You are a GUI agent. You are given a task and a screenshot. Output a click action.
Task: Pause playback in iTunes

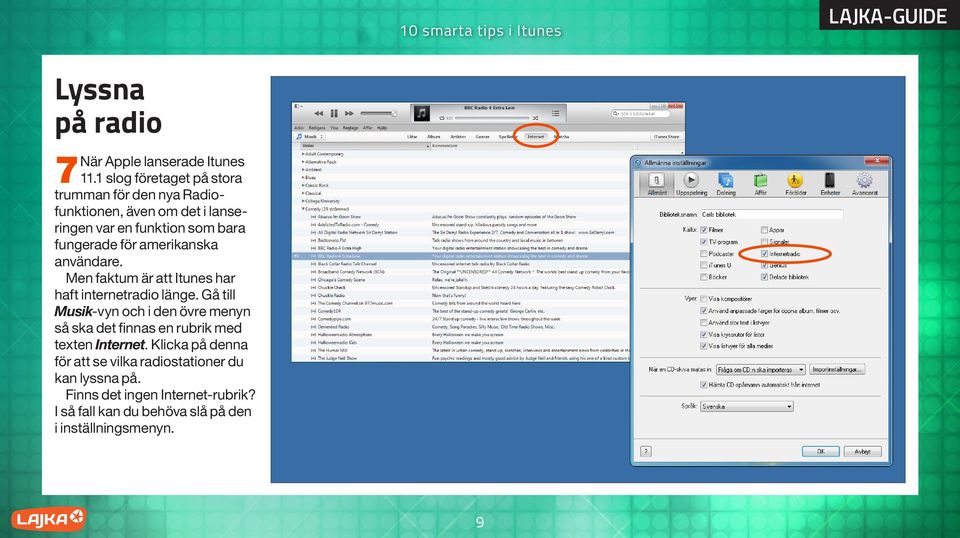(334, 113)
